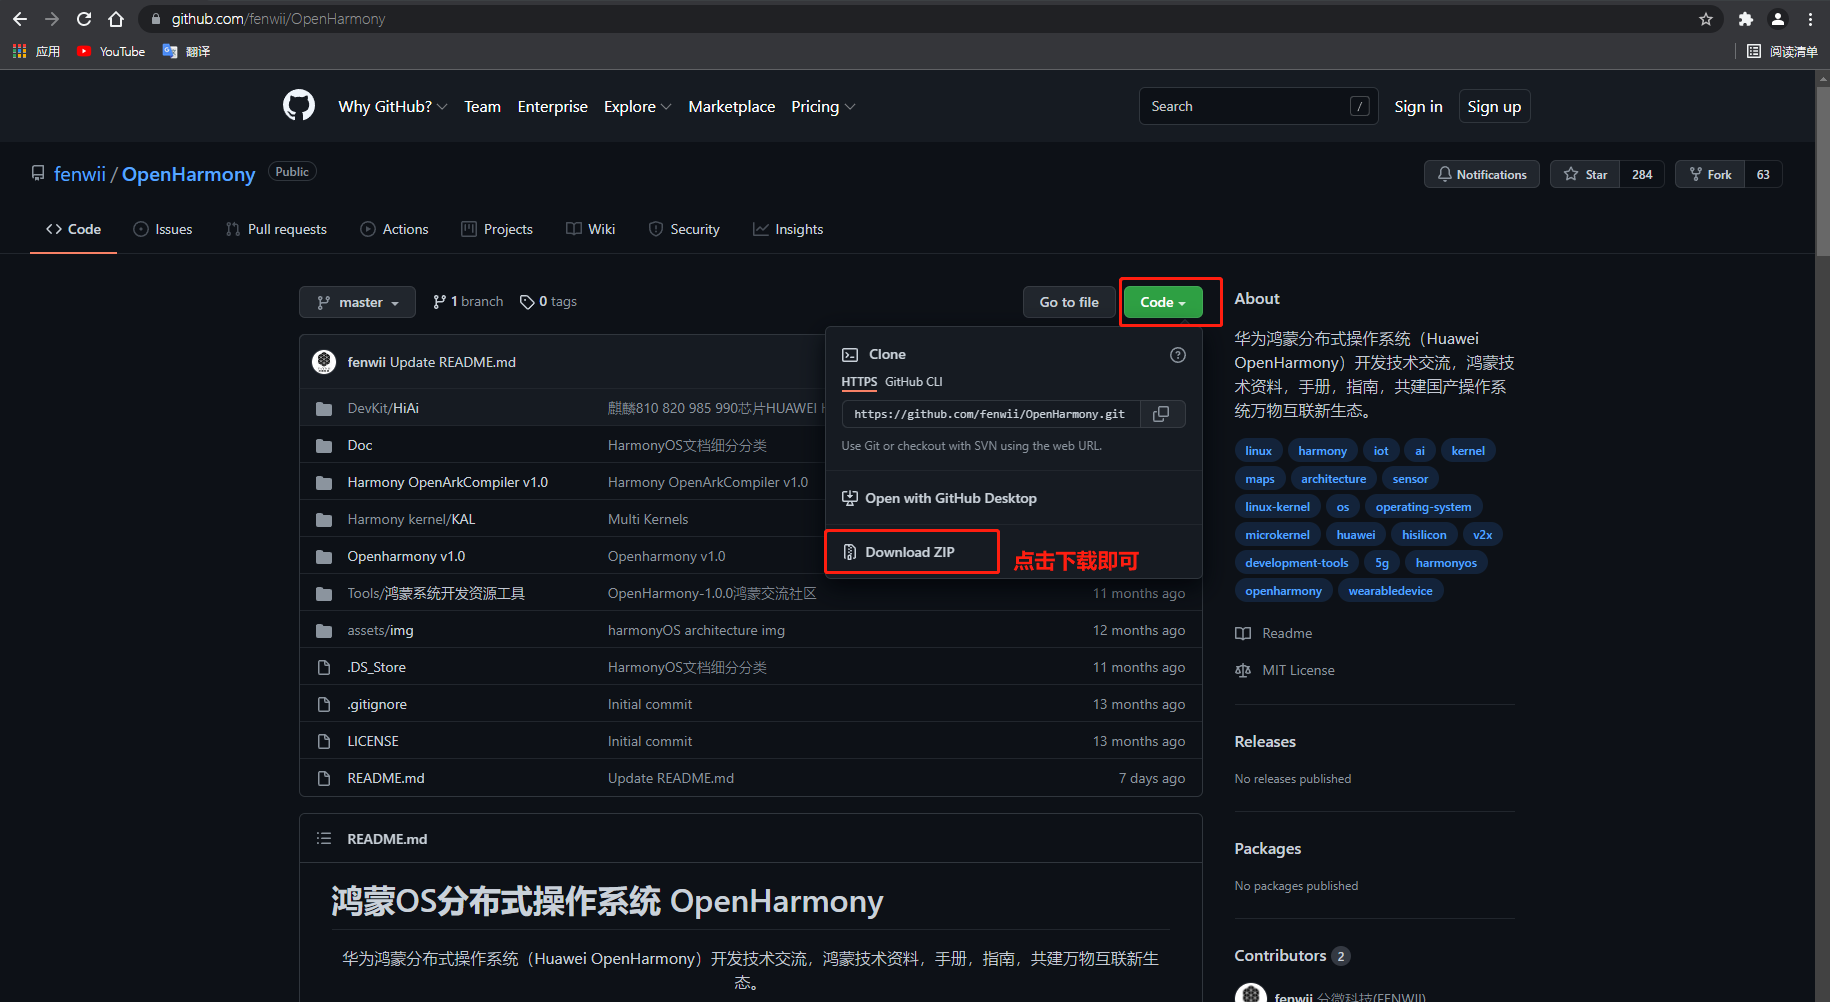The width and height of the screenshot is (1830, 1002).
Task: Switch to the Issues tab
Action: pyautogui.click(x=163, y=229)
